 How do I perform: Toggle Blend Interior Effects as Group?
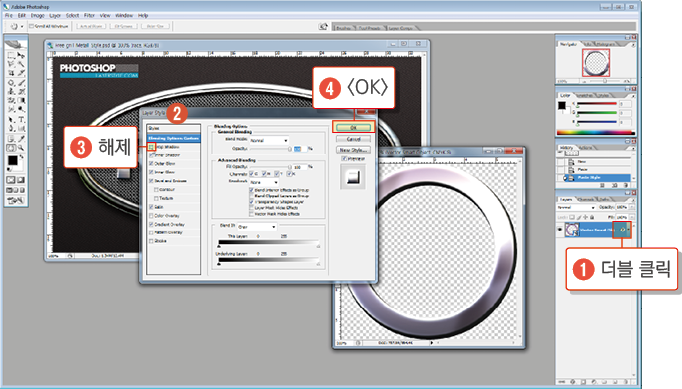(251, 190)
